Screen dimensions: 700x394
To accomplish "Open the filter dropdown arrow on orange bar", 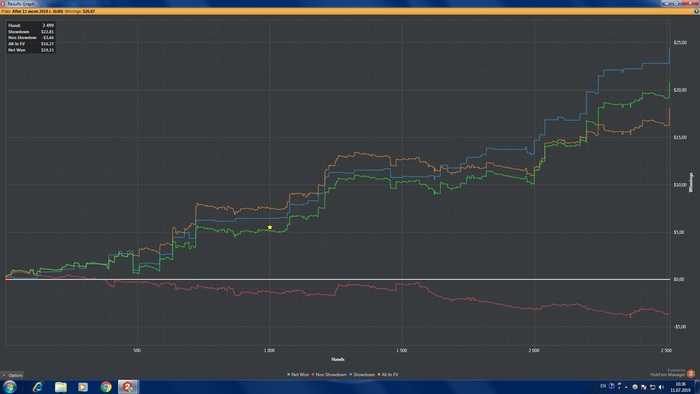I will (696, 11).
